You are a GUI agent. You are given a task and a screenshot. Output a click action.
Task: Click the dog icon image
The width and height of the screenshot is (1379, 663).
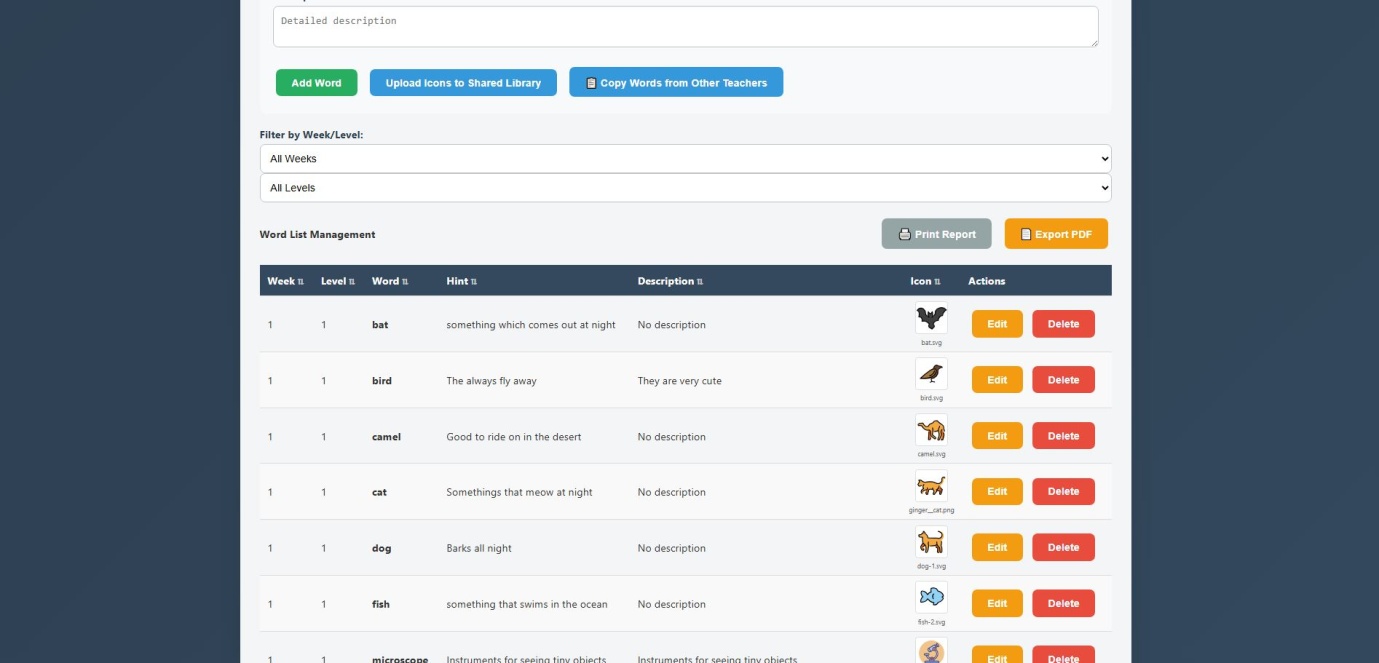click(931, 542)
